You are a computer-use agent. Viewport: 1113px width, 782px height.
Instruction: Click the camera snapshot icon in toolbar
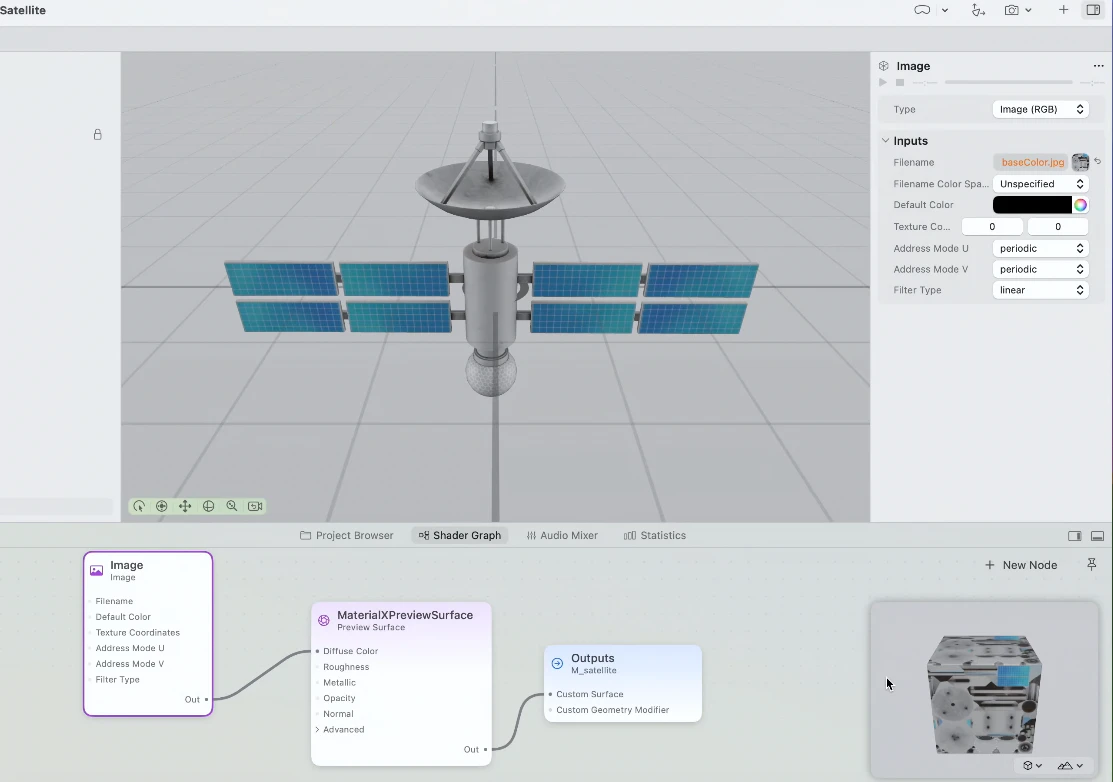coord(1011,10)
